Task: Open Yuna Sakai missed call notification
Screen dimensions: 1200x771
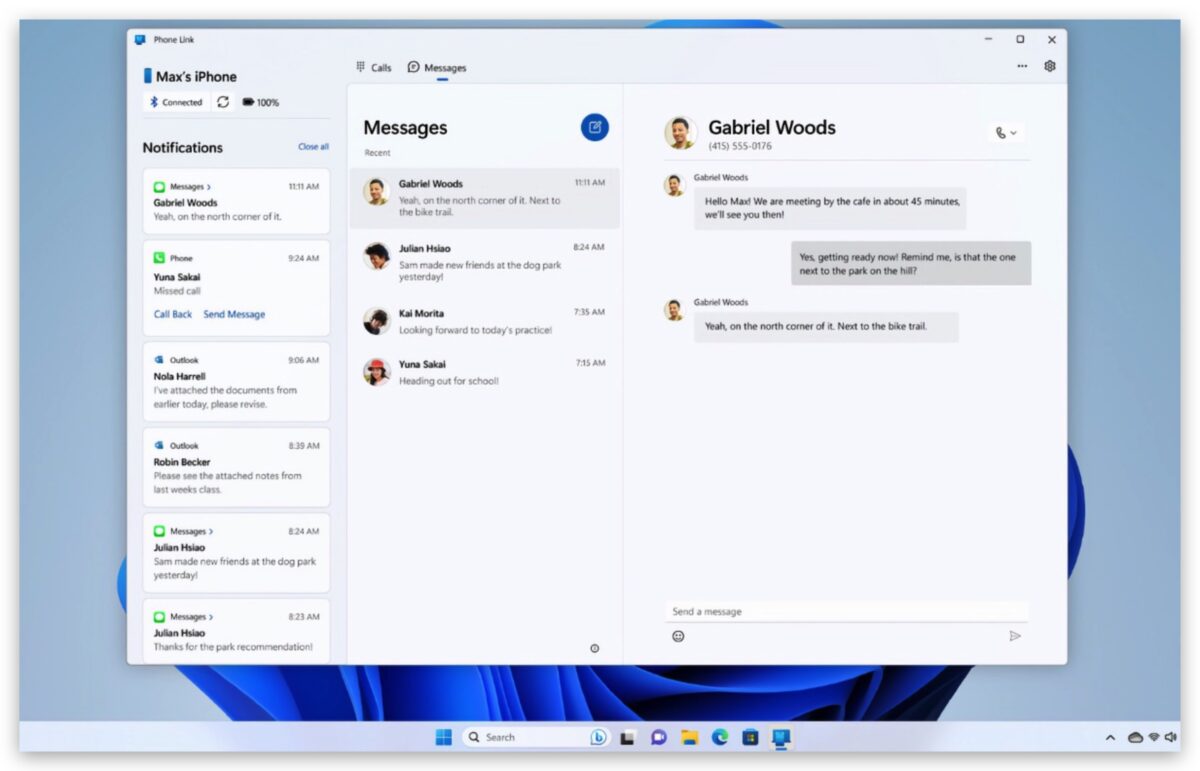Action: (236, 288)
